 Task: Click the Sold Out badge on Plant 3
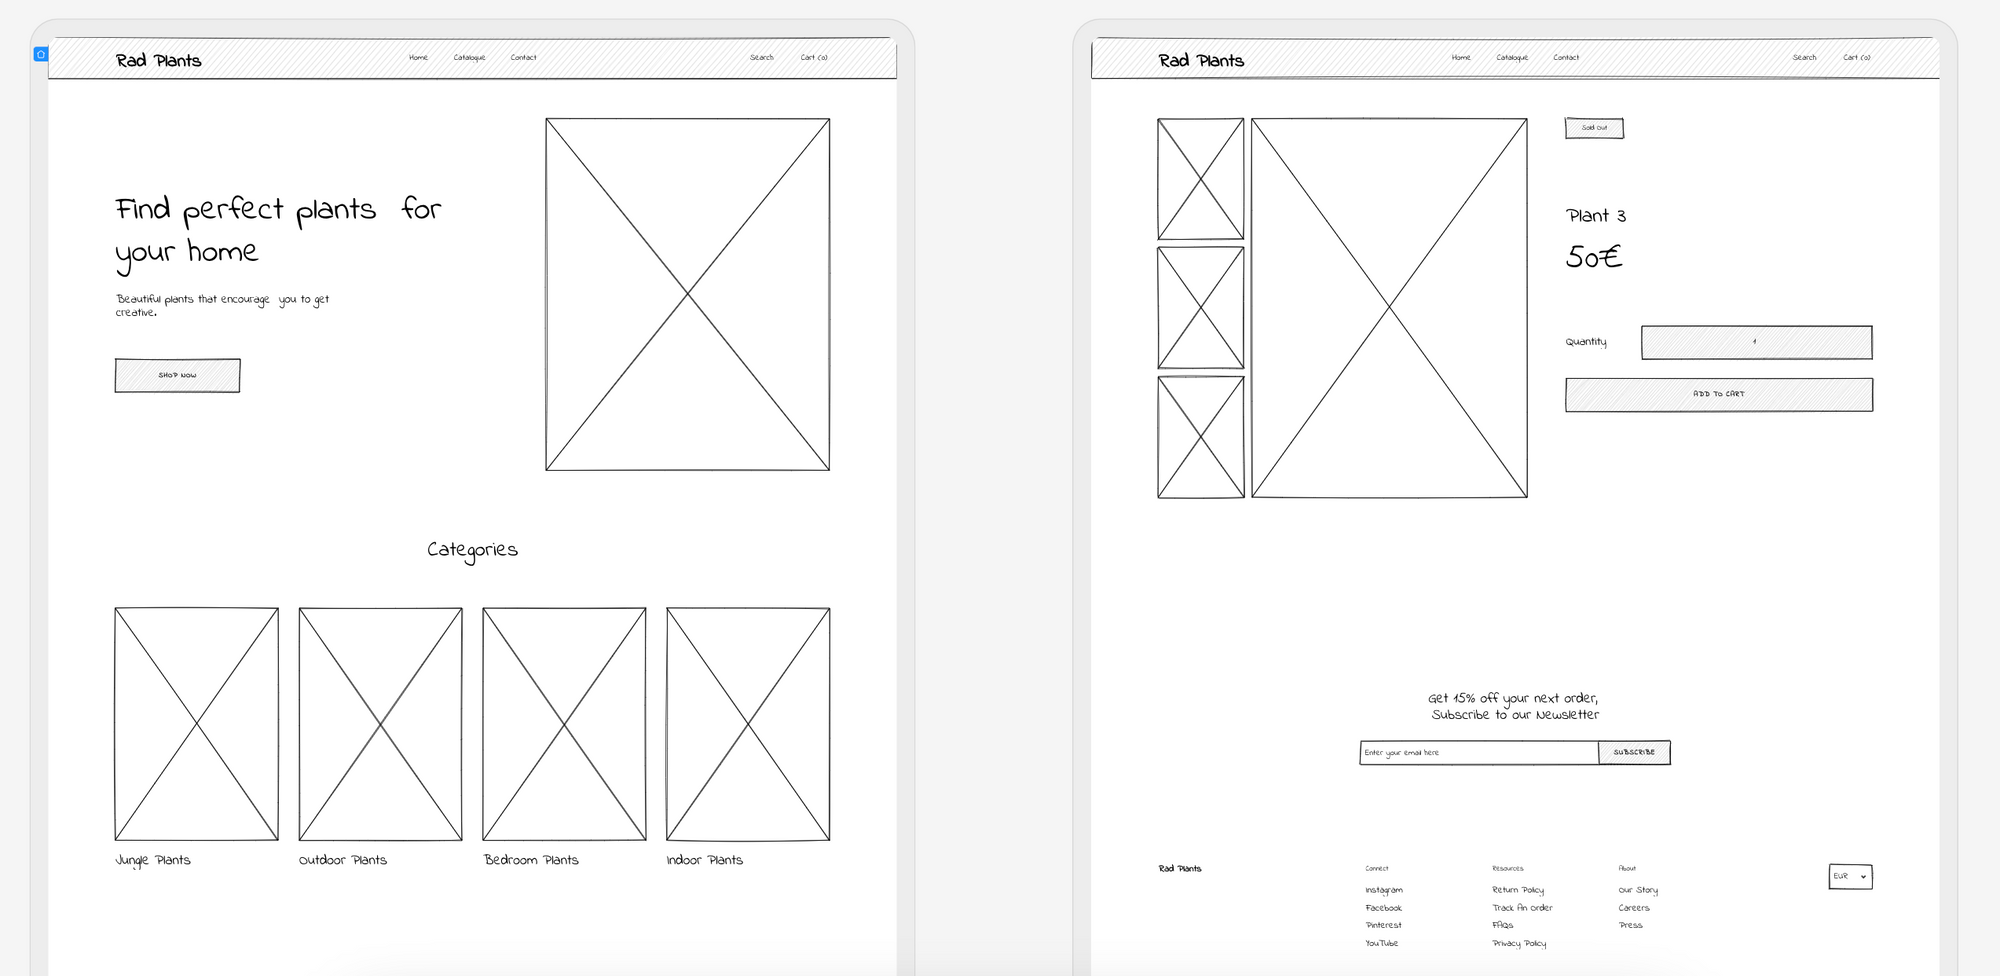(x=1594, y=127)
